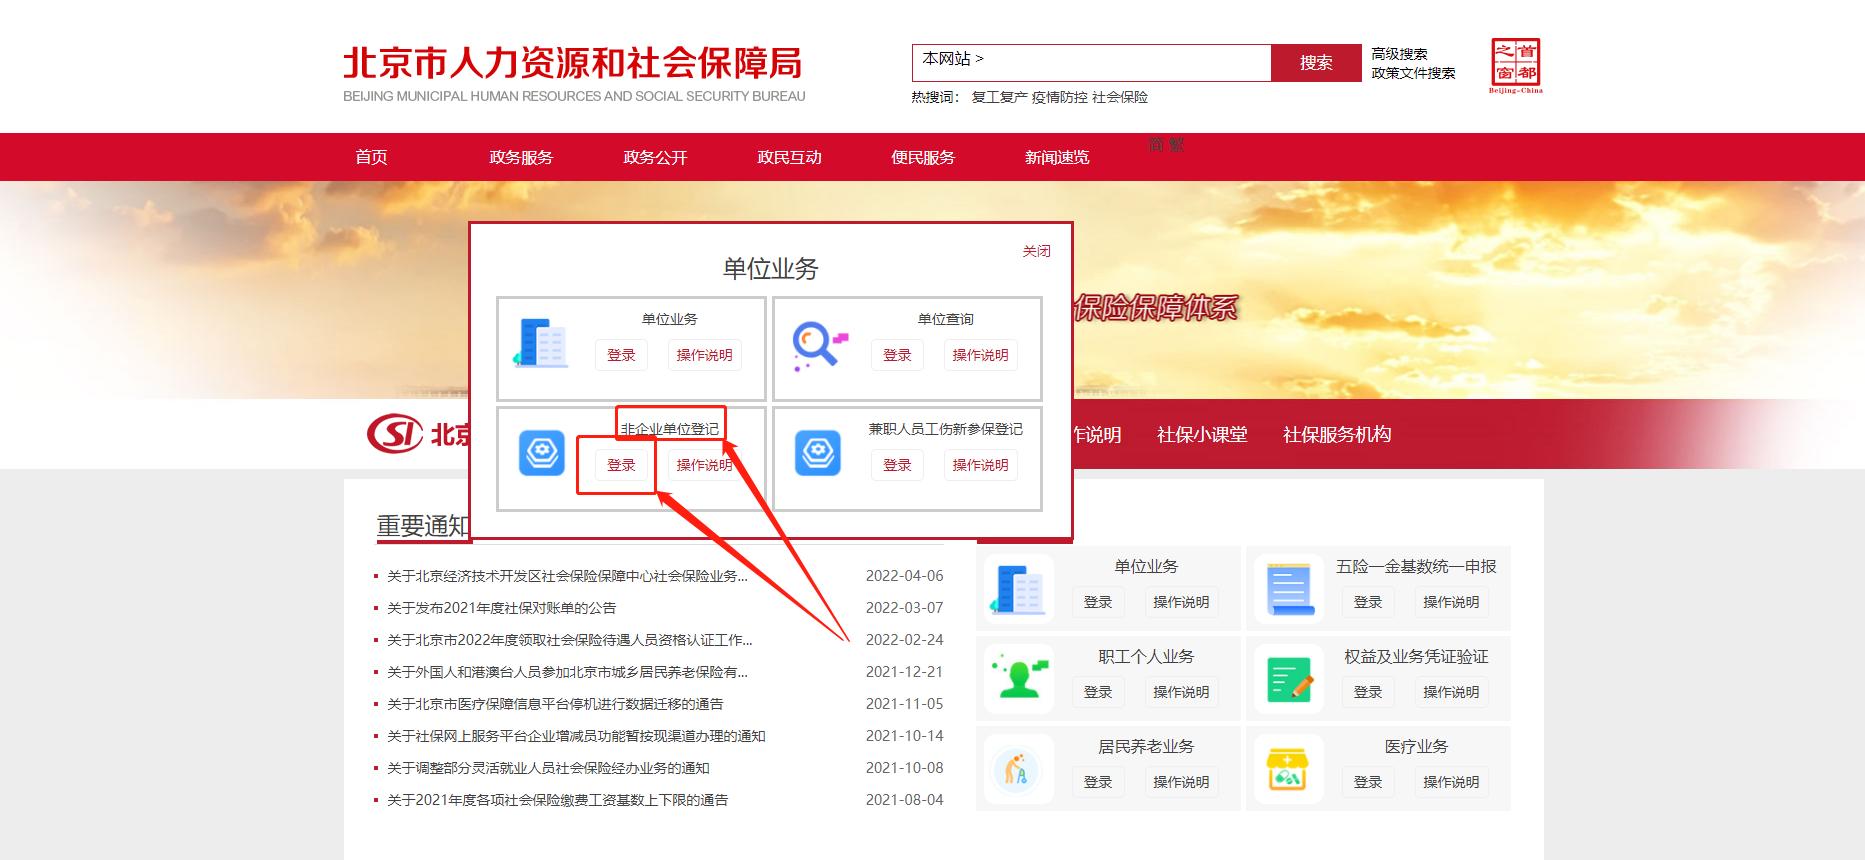Click the 单位业务 building icon in service grid
Image resolution: width=1865 pixels, height=860 pixels.
tap(1018, 589)
